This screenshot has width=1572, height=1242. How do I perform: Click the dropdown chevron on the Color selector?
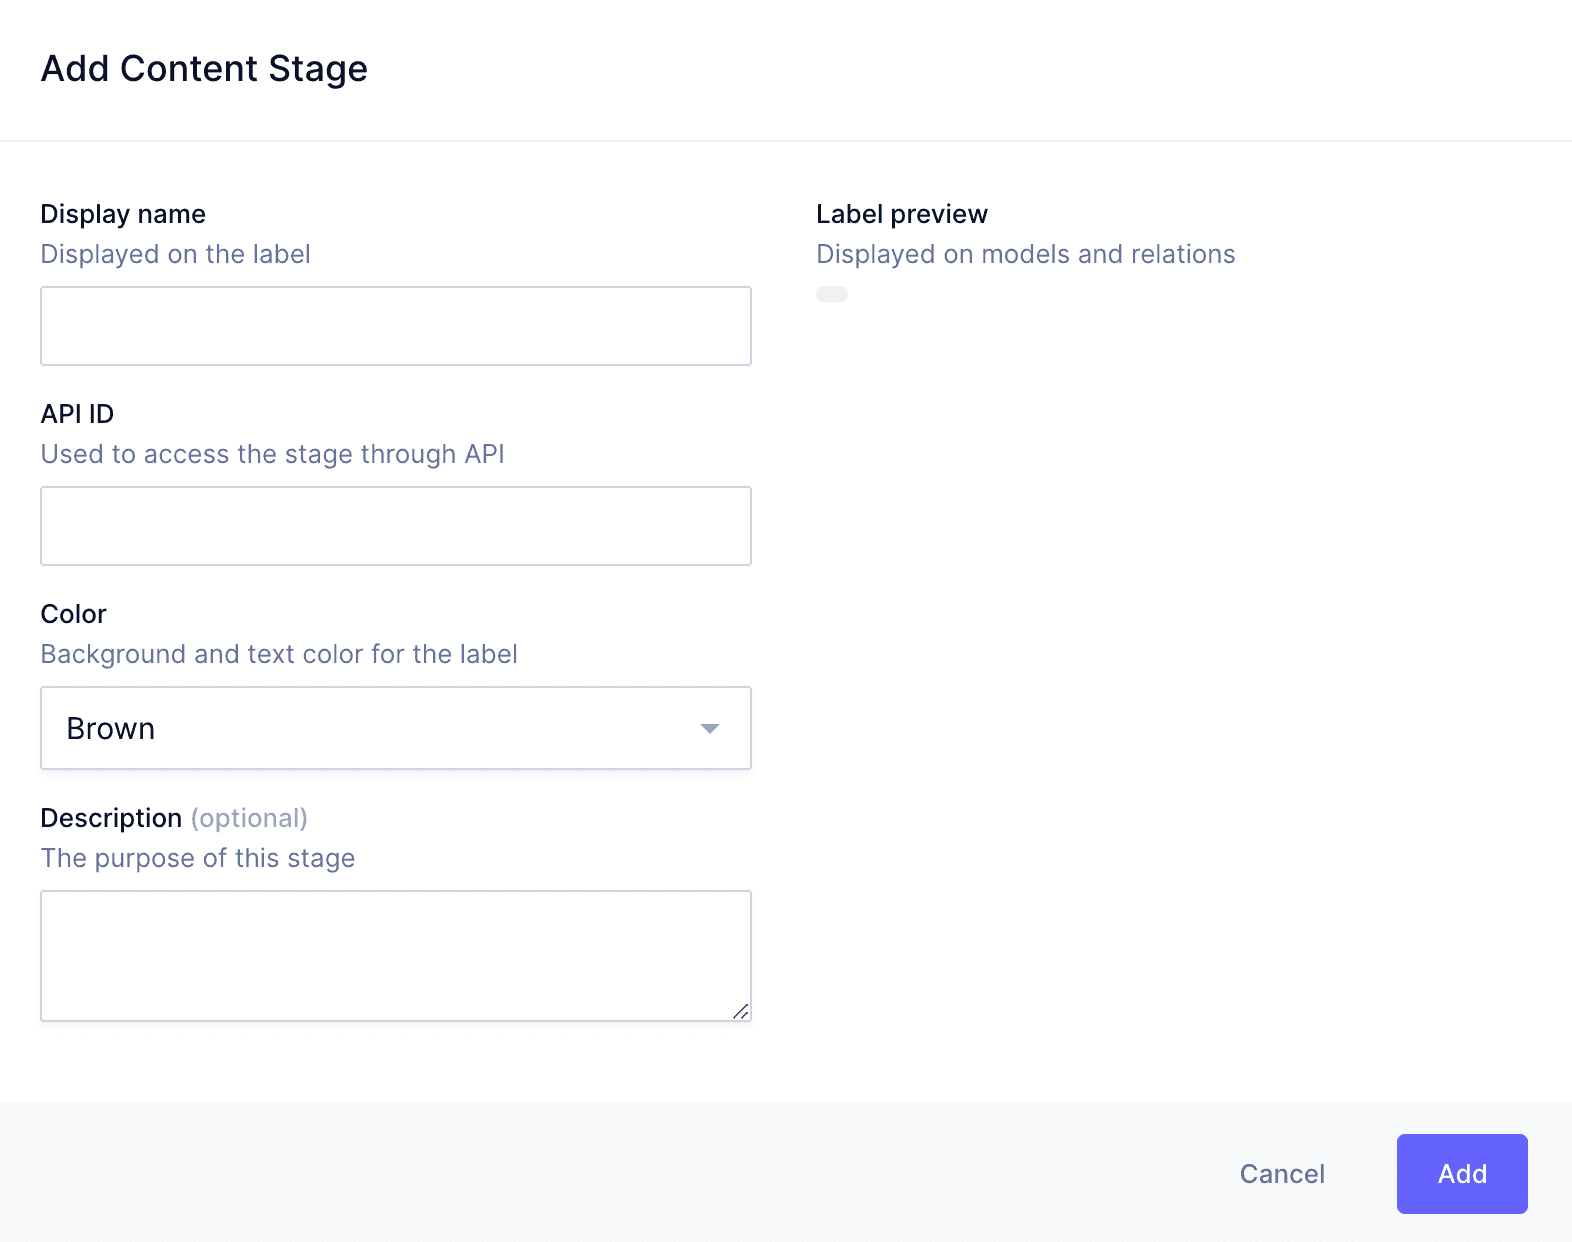[709, 728]
